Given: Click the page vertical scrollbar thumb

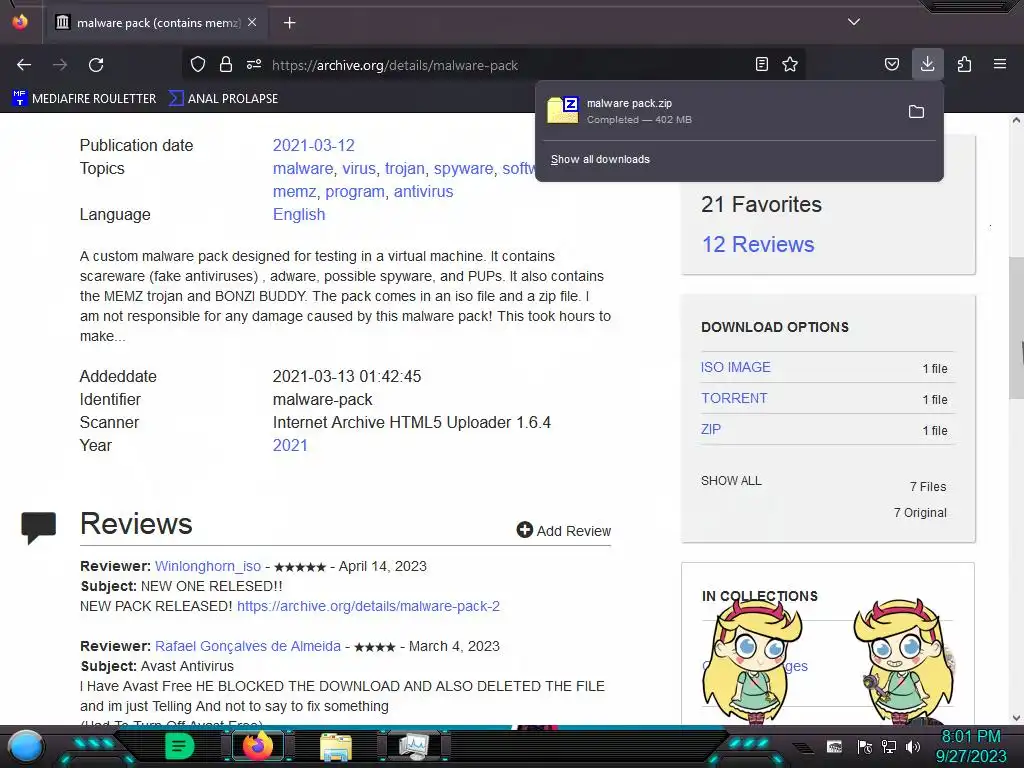Looking at the screenshot, I should coord(1016,328).
